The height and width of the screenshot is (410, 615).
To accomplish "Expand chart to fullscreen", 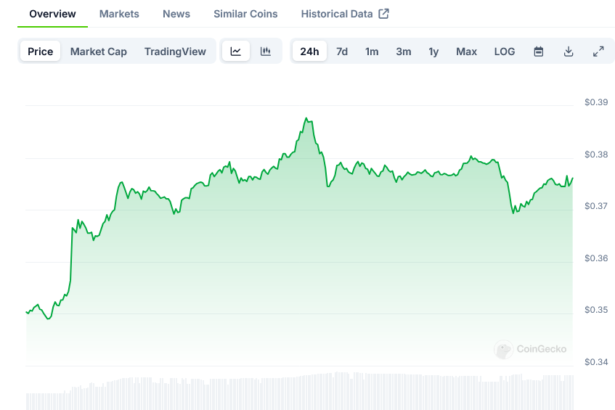I will point(598,51).
